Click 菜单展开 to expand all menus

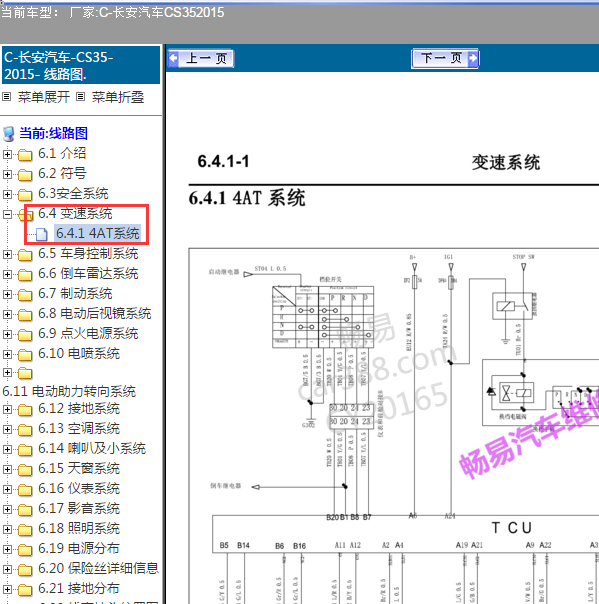pos(44,97)
